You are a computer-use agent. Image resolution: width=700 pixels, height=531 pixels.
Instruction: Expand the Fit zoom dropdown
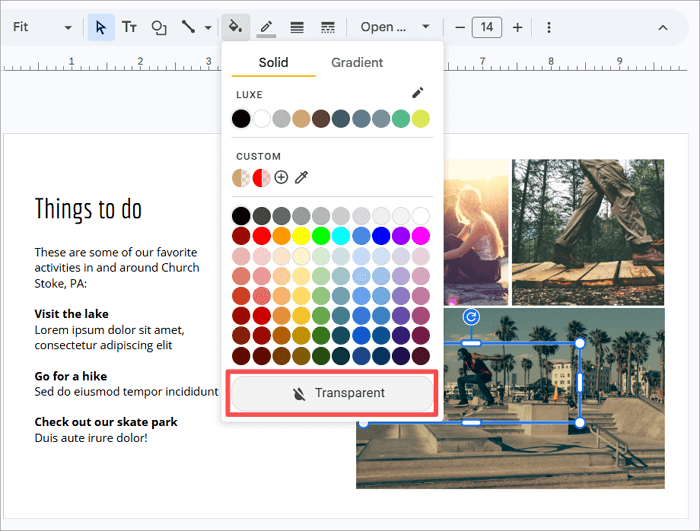[x=68, y=27]
